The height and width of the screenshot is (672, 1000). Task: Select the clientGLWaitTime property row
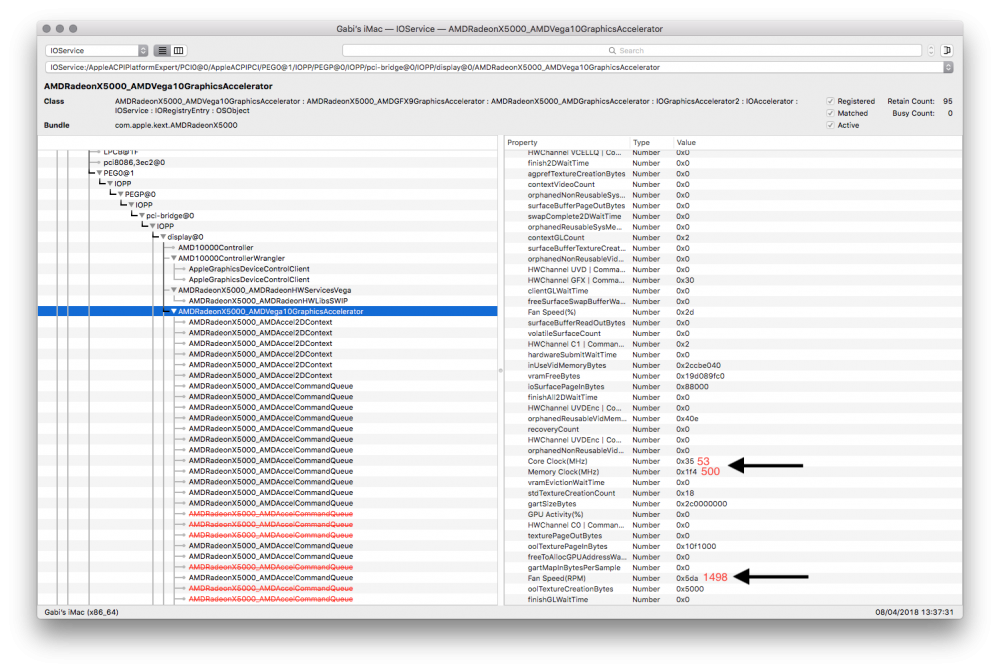pyautogui.click(x=733, y=291)
